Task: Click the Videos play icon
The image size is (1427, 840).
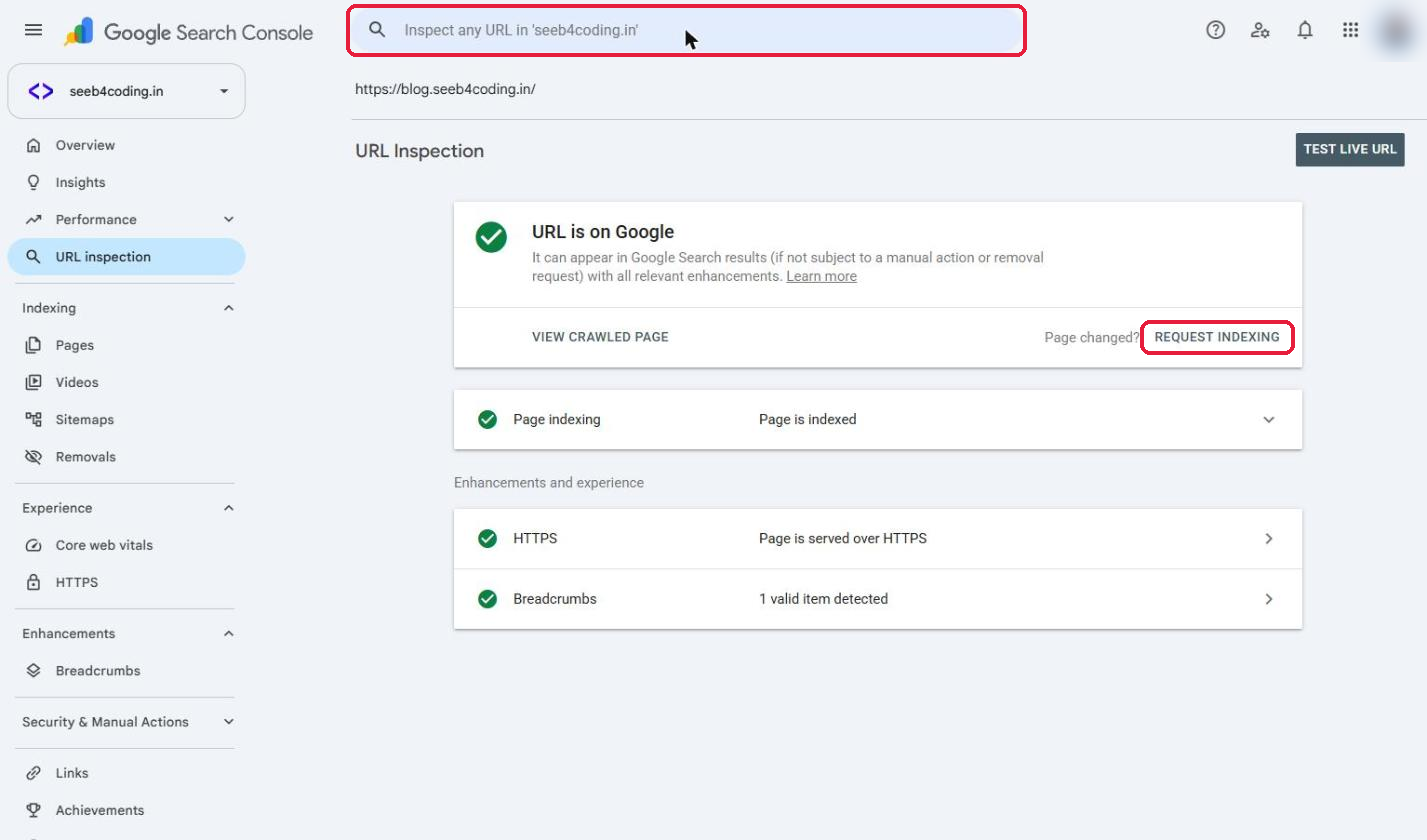Action: click(34, 382)
